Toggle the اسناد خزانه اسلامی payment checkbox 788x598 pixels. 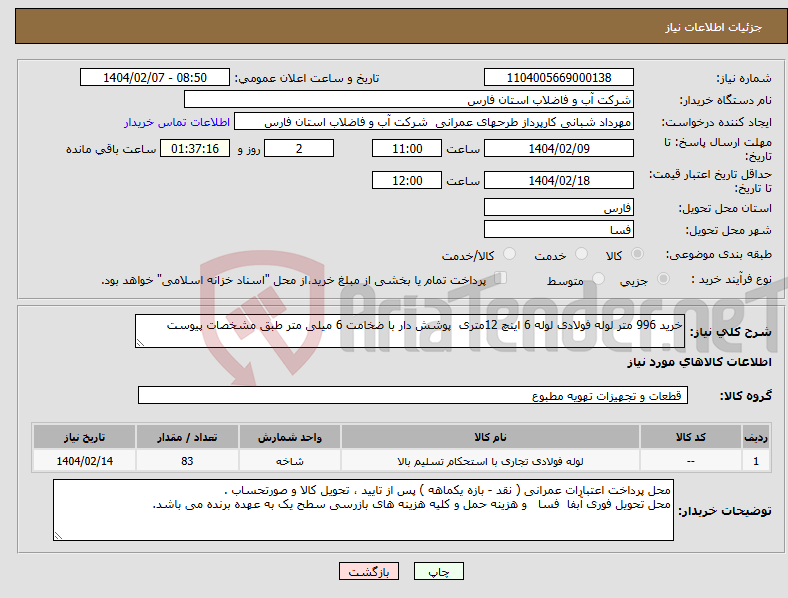501,278
